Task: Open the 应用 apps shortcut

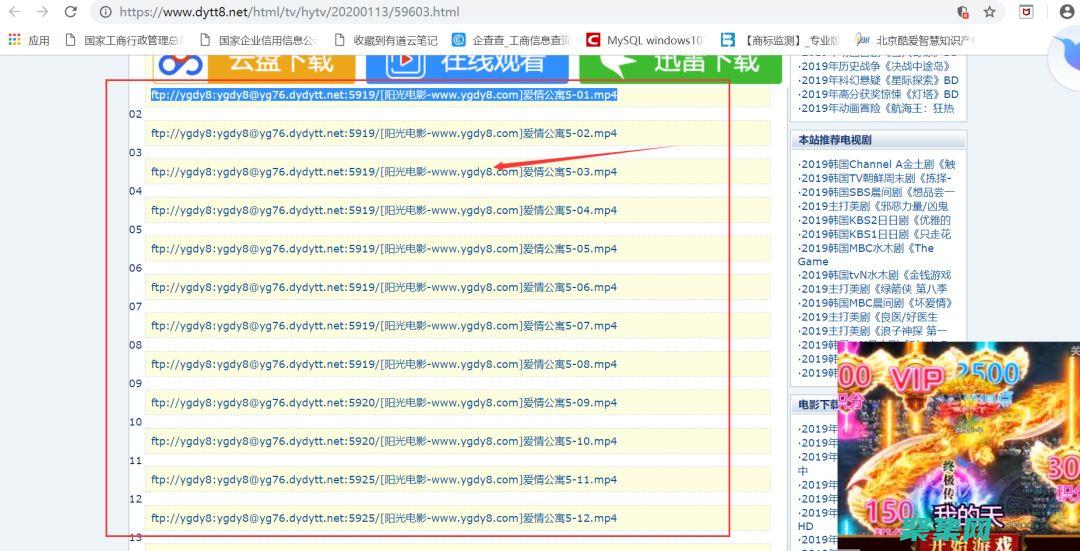Action: pyautogui.click(x=29, y=40)
